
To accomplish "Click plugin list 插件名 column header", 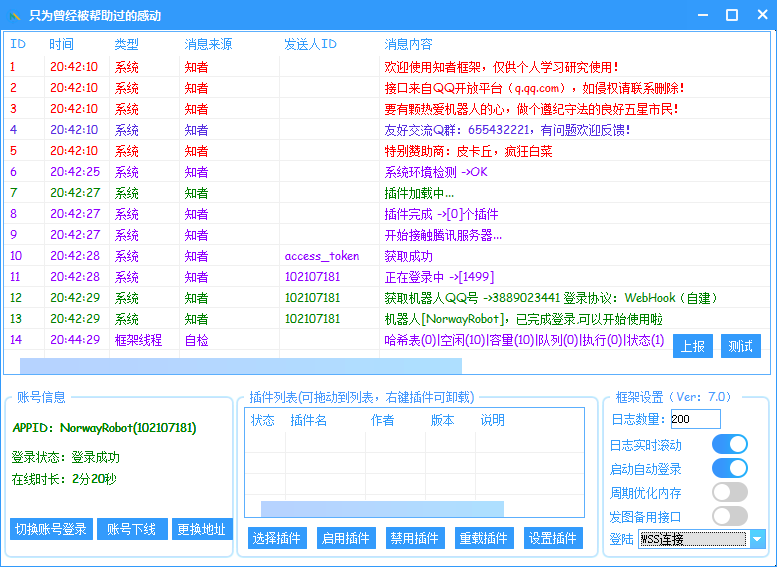I will 308,420.
